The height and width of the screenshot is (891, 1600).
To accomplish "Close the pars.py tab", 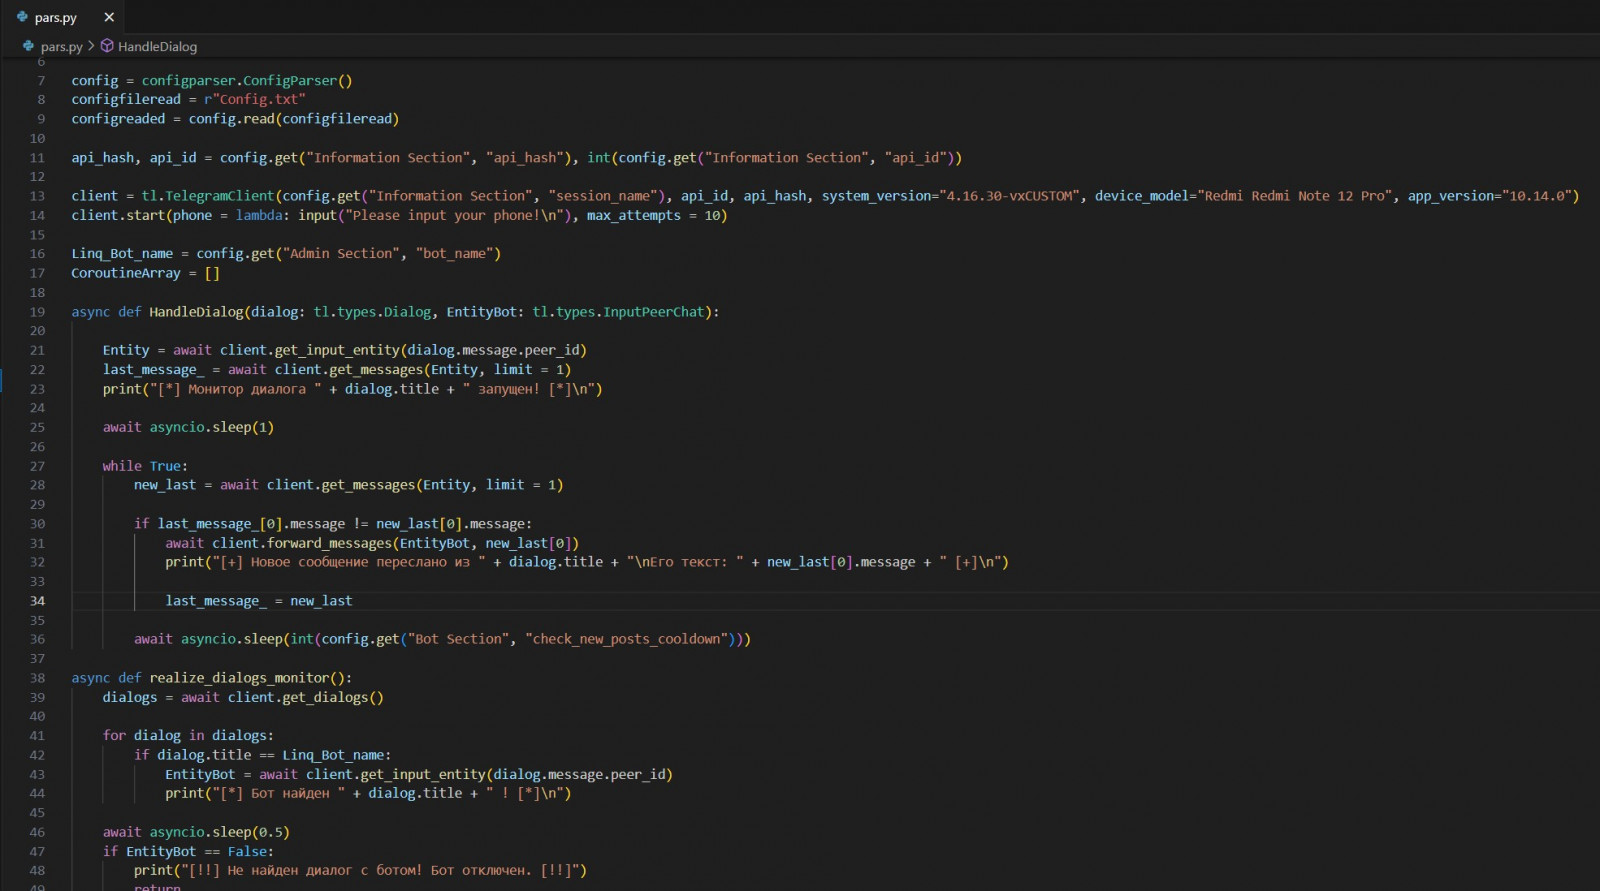I will click(x=109, y=17).
